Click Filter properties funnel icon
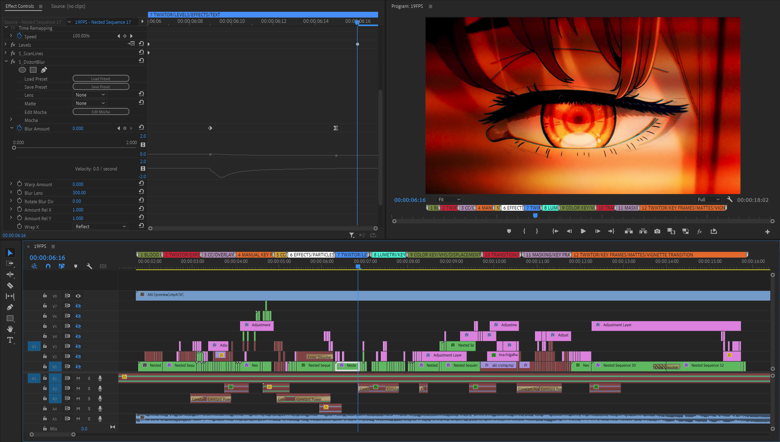The image size is (780, 442). coord(352,235)
